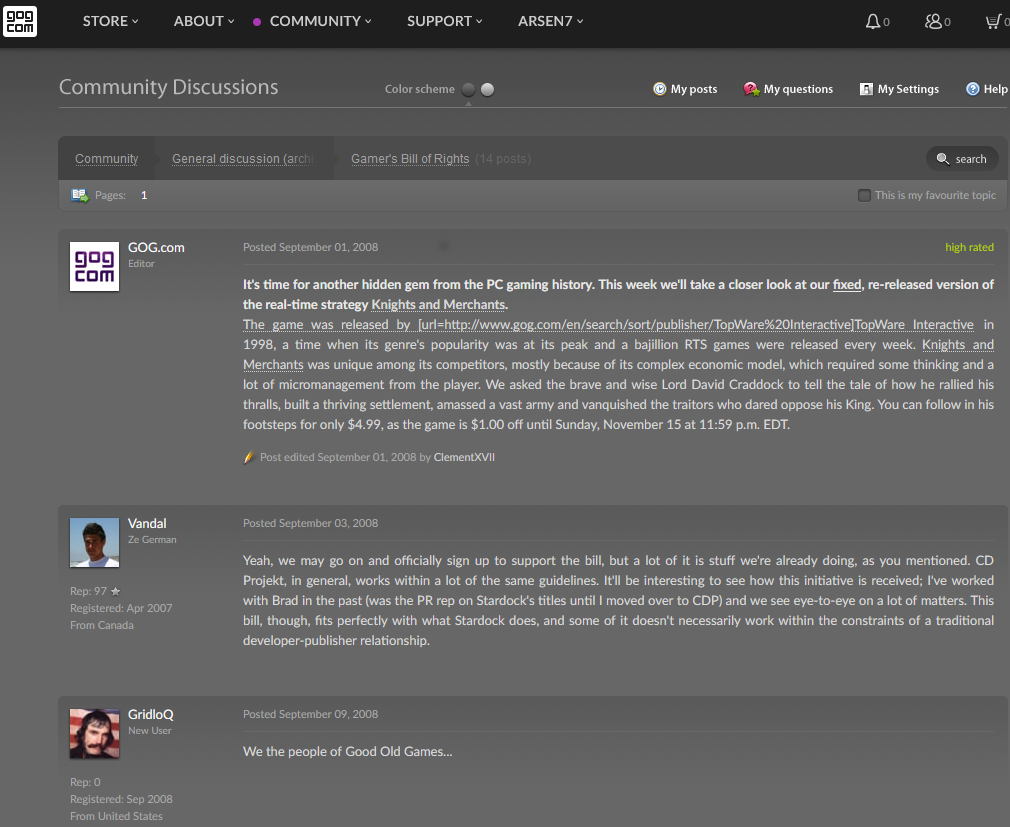This screenshot has width=1010, height=827.
Task: Open My Settings link
Action: [908, 89]
